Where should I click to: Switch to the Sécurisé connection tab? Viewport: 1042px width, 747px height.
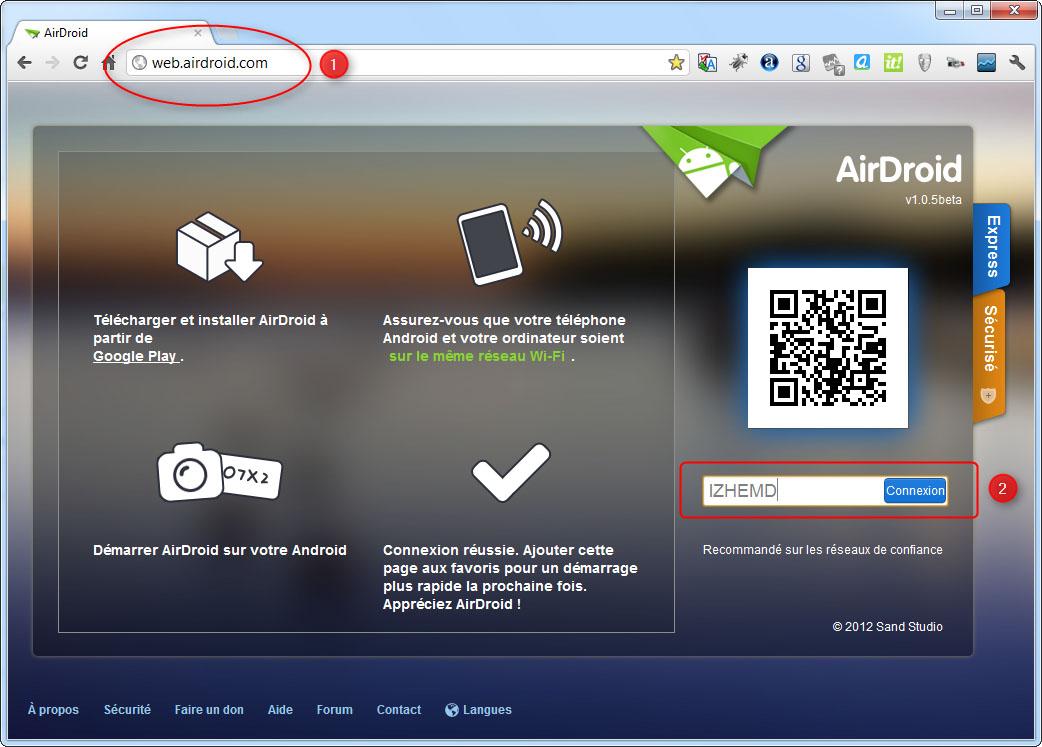(990, 354)
